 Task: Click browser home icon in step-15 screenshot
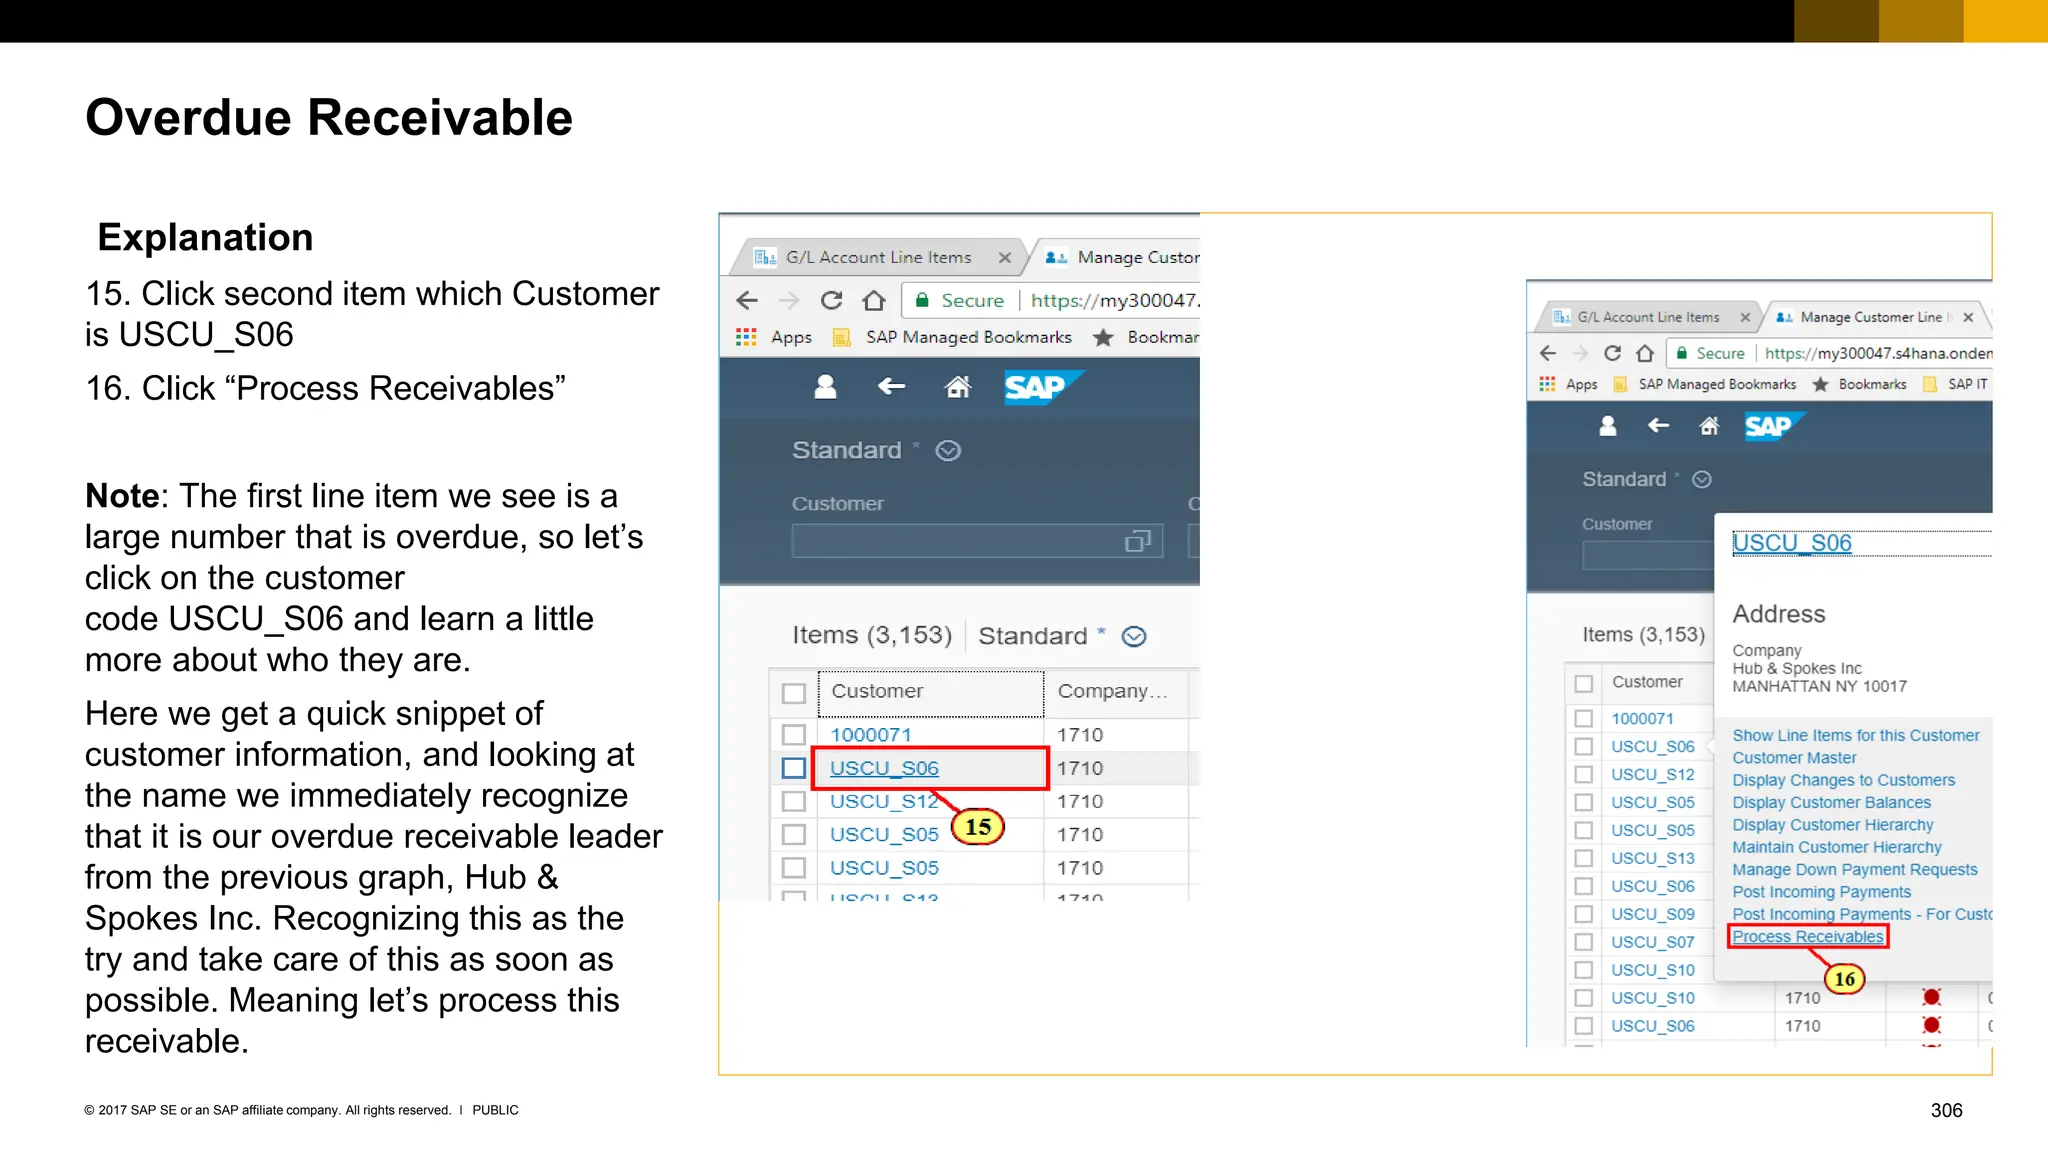(874, 300)
